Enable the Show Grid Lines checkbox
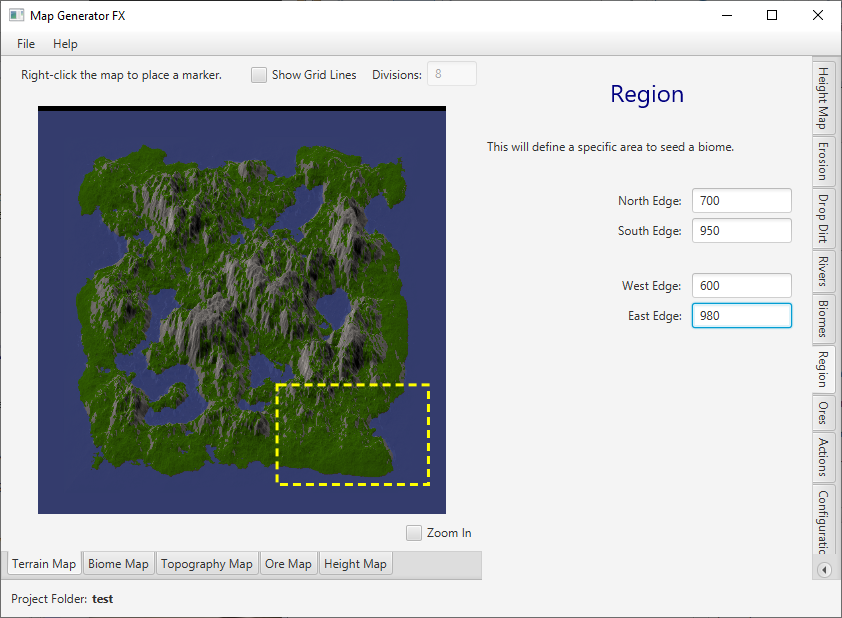 (x=259, y=75)
